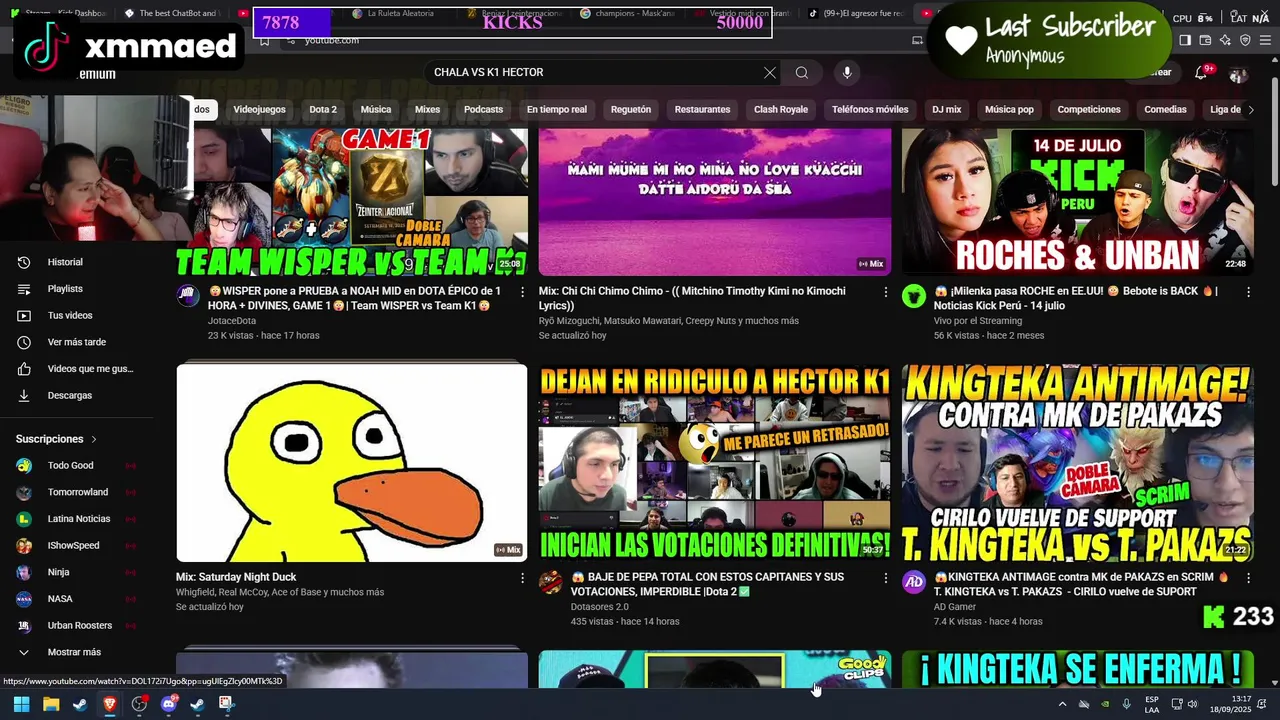1280x720 pixels.
Task: Open the Brave Leo AI icon
Action: point(1225,40)
